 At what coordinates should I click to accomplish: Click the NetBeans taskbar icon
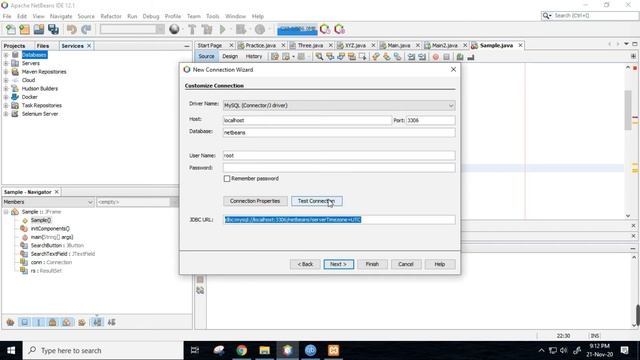pos(288,350)
